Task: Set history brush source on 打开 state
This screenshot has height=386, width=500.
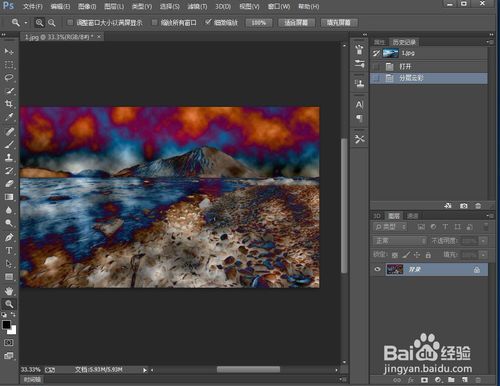Action: click(x=376, y=67)
